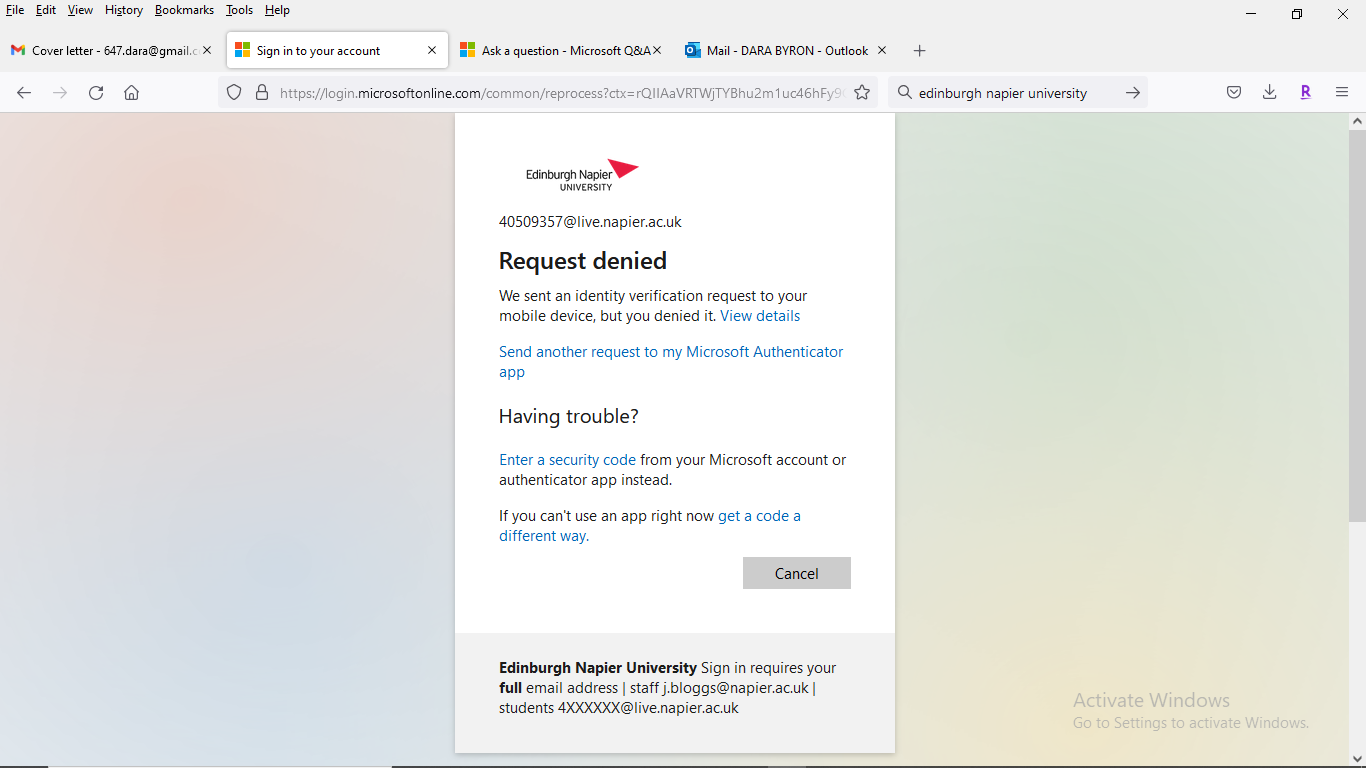1366x768 pixels.
Task: Open the Firefox application menu
Action: tap(1342, 92)
